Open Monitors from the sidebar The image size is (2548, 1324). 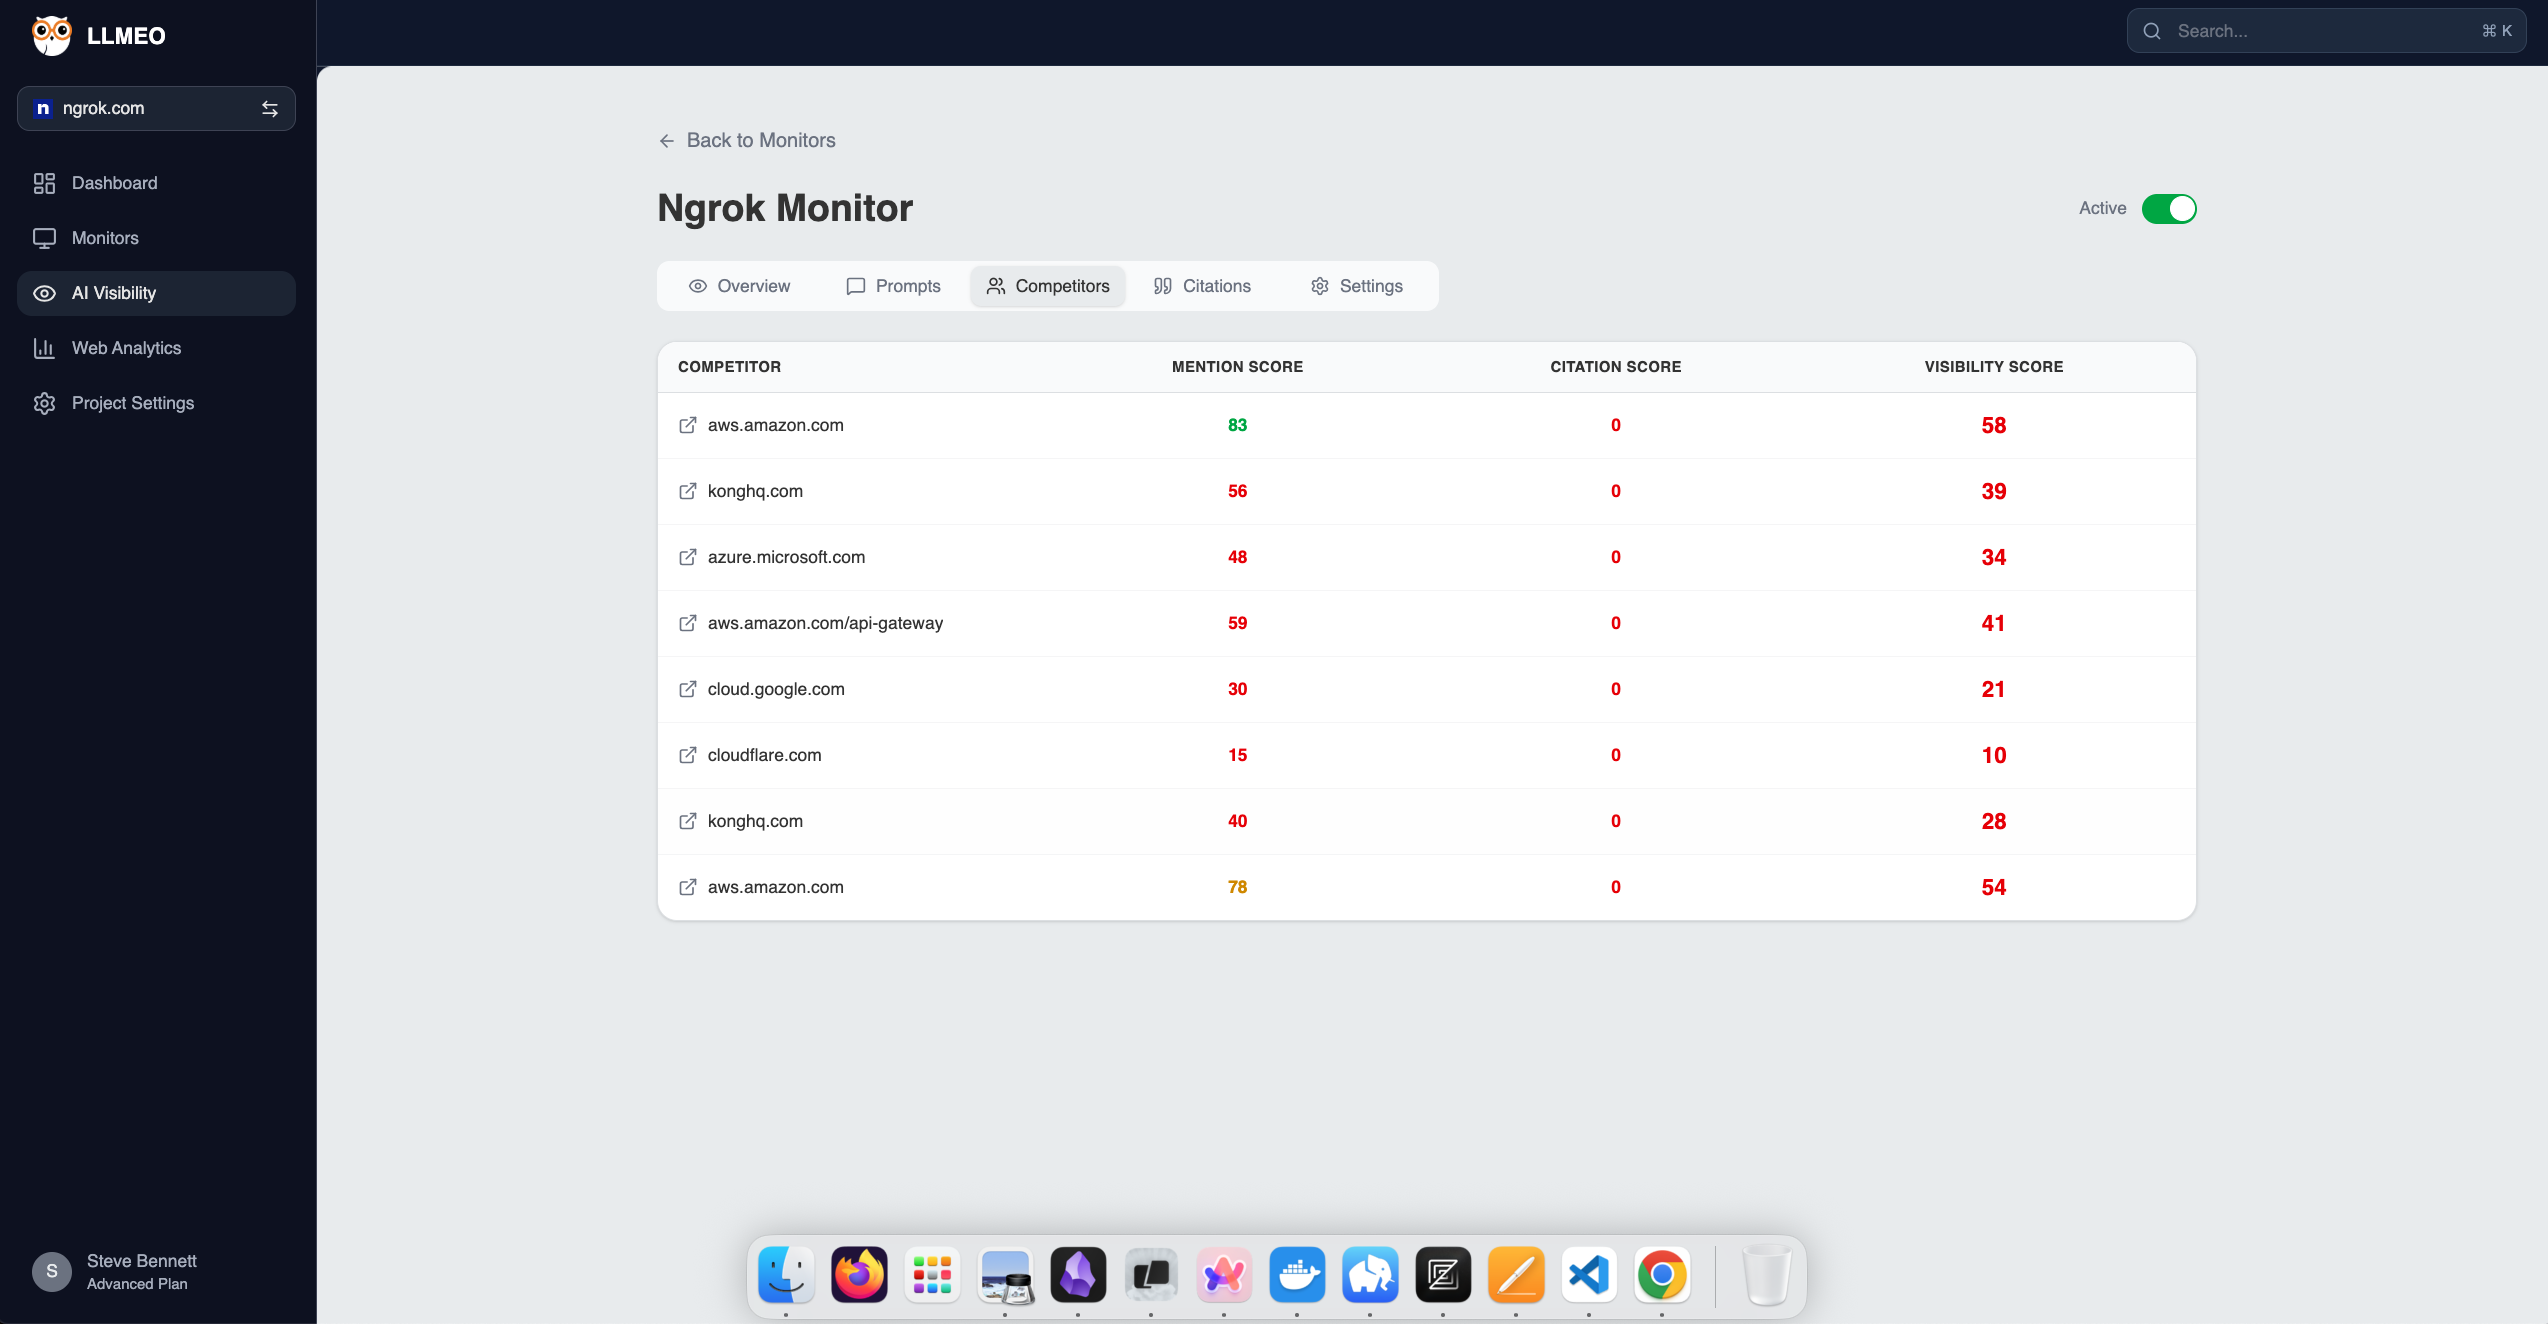point(104,238)
